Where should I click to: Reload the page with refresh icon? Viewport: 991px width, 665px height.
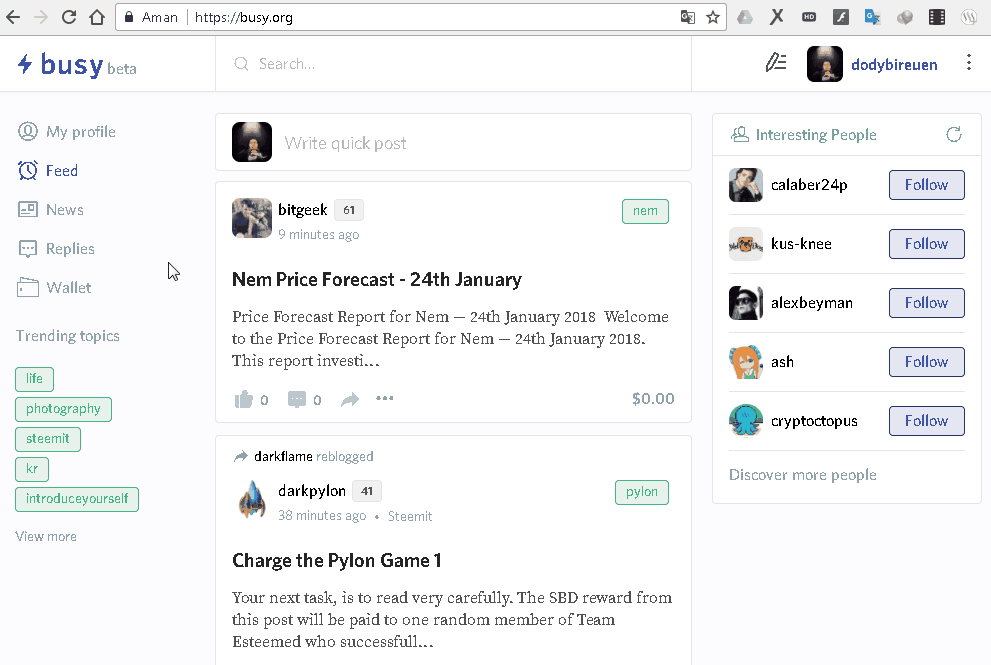69,17
